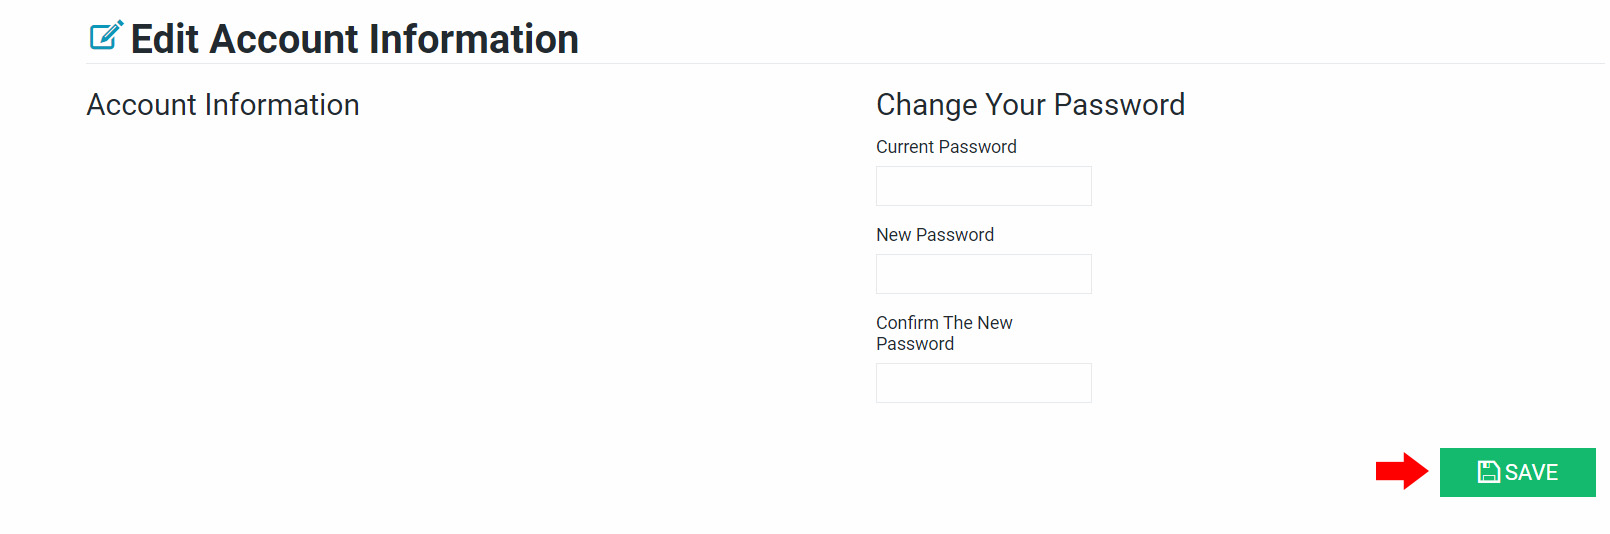The width and height of the screenshot is (1610, 534).
Task: Click the word Edit in page title
Action: (x=165, y=39)
